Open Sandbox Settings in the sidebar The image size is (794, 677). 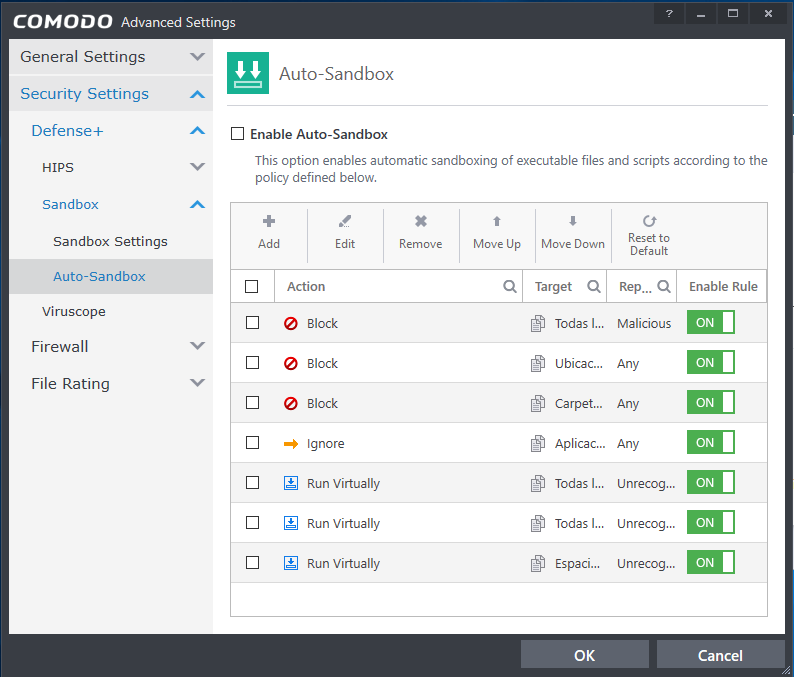(110, 242)
